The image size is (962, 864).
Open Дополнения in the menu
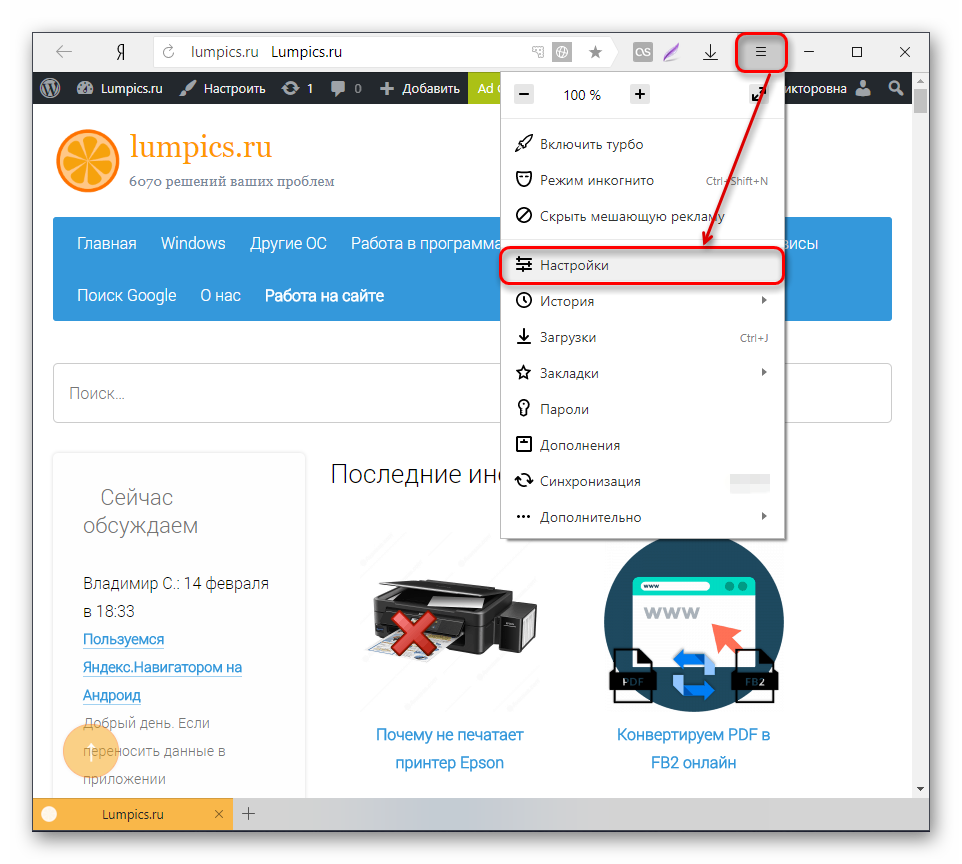click(x=642, y=445)
